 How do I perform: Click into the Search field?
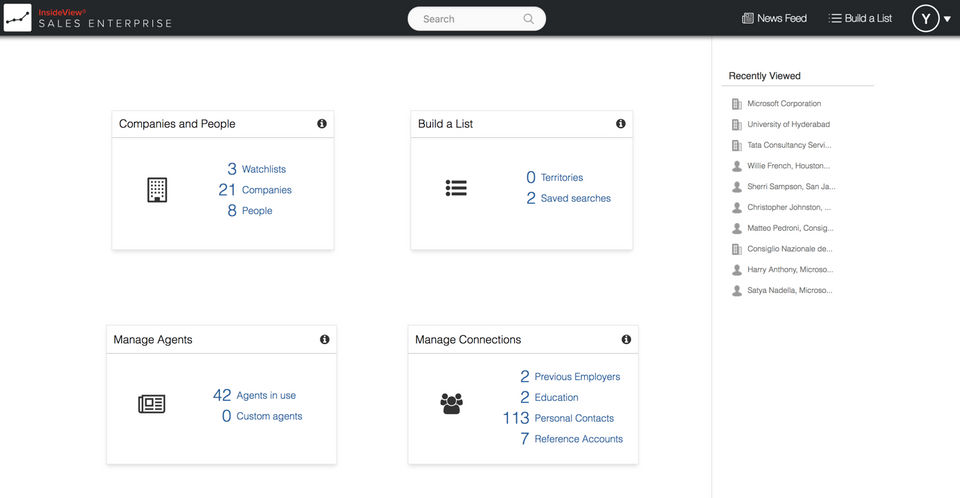click(x=465, y=19)
